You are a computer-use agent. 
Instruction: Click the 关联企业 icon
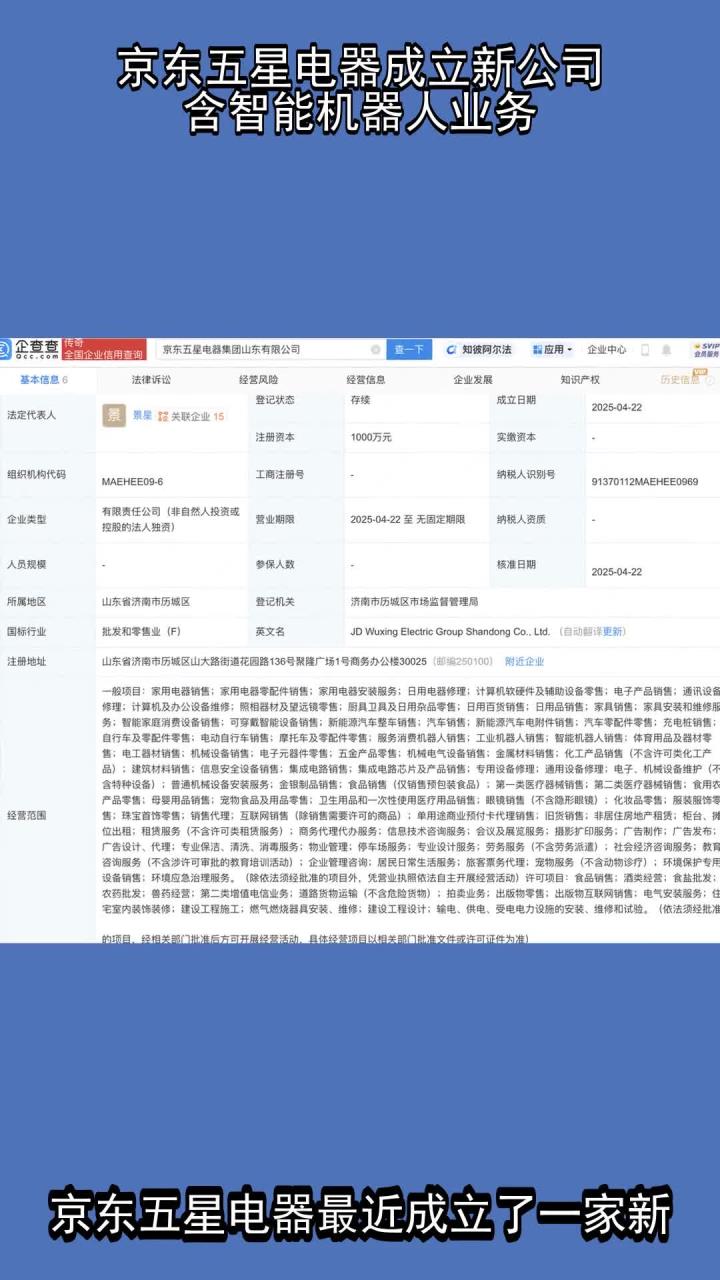click(163, 416)
